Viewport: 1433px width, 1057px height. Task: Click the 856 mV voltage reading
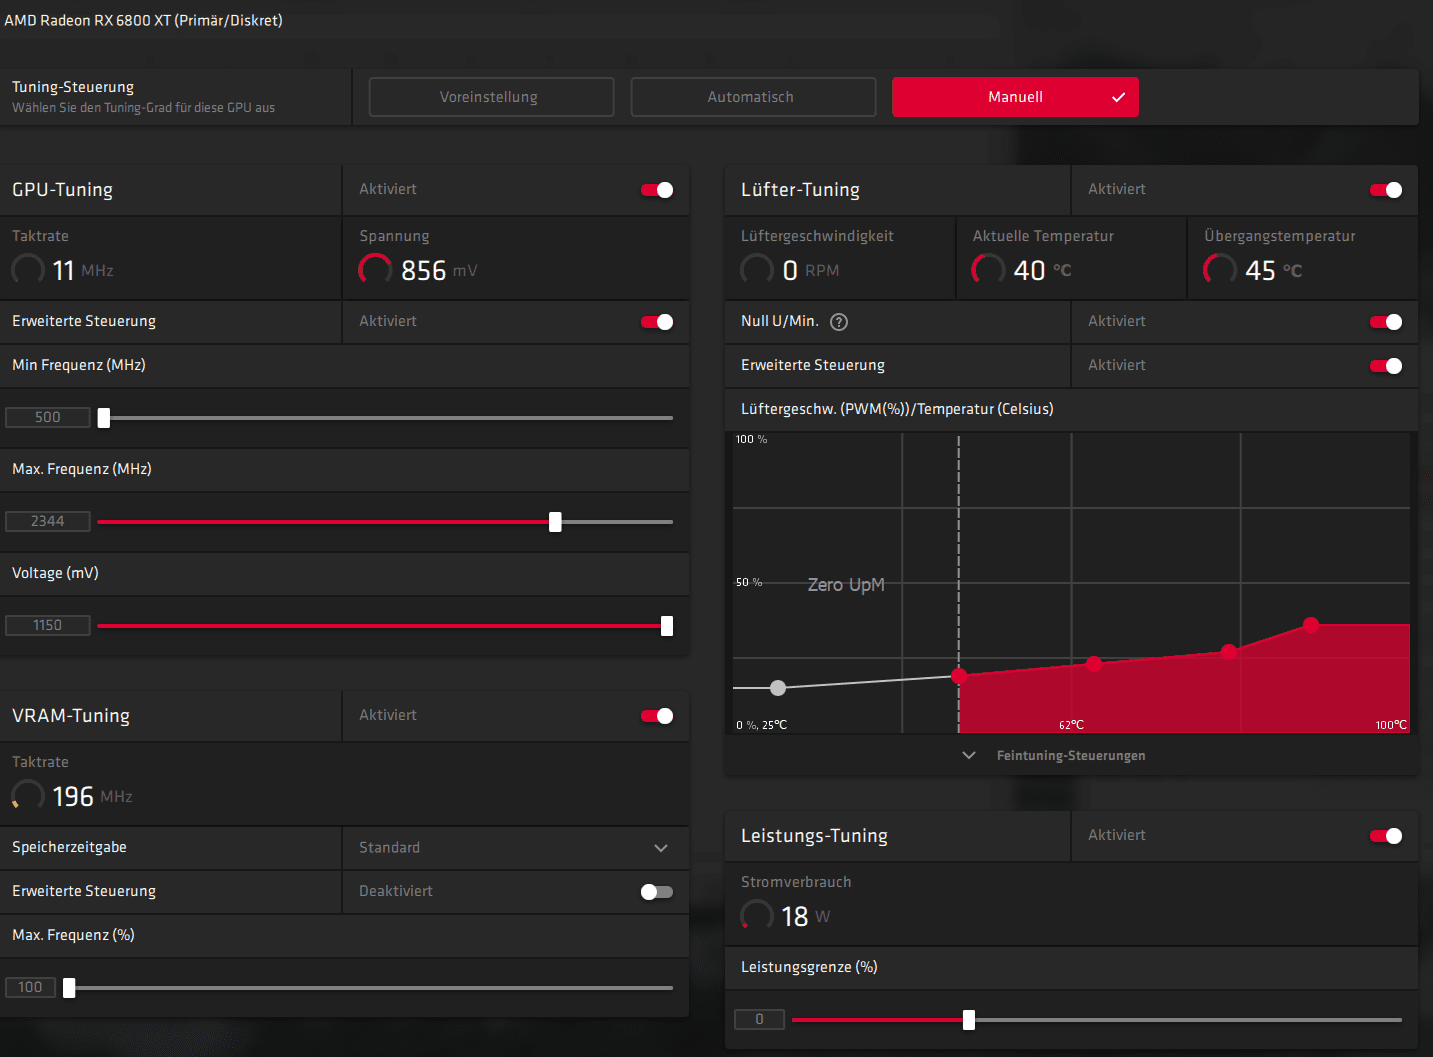click(x=439, y=270)
